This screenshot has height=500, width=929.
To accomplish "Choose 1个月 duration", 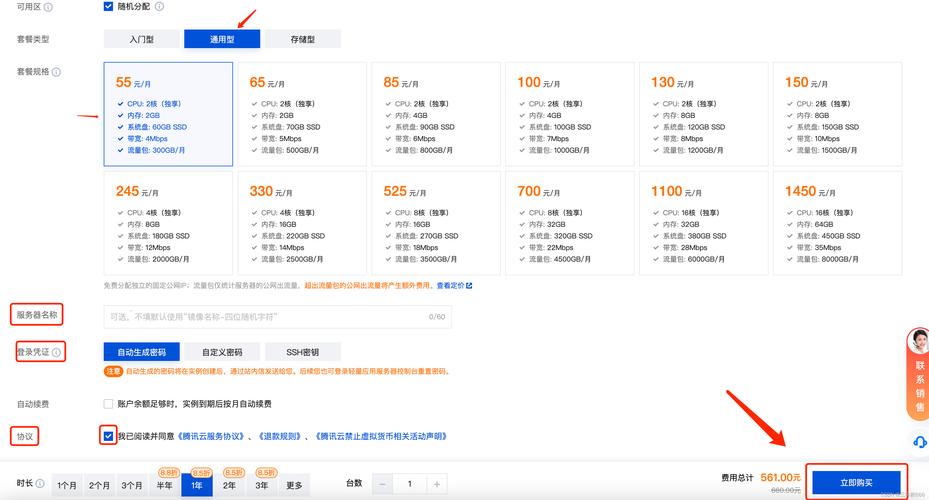I will [67, 485].
